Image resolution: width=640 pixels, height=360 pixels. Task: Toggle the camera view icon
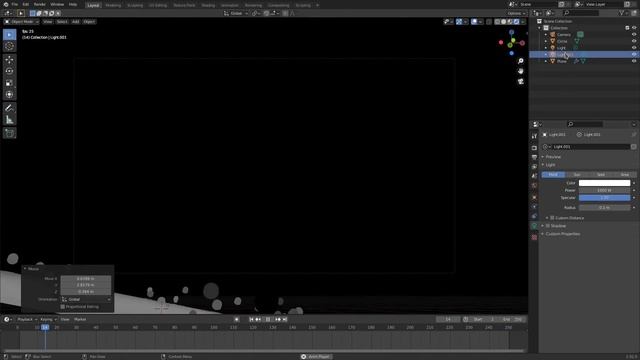tap(520, 81)
